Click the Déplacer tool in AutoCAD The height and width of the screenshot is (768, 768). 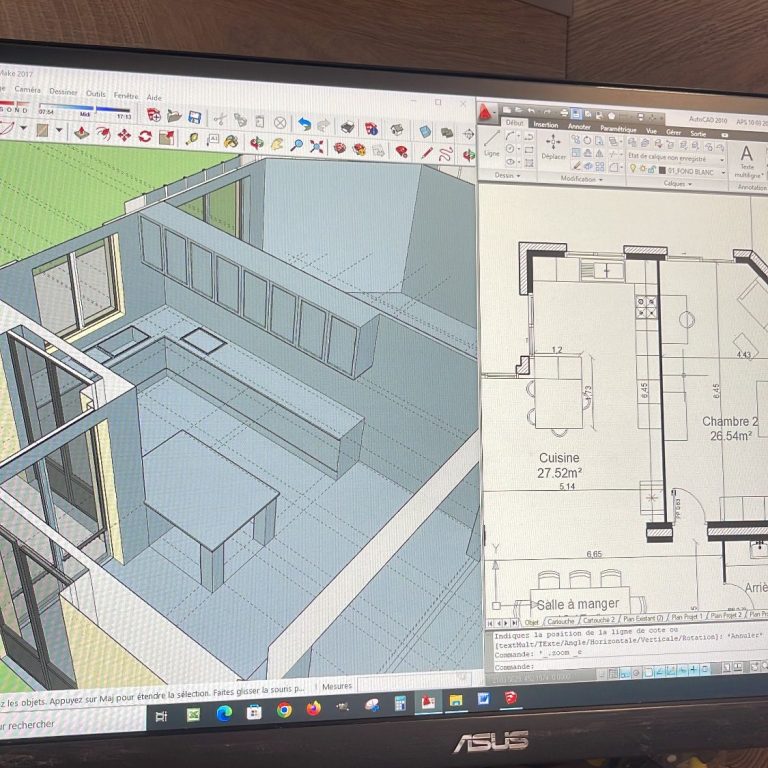pyautogui.click(x=553, y=147)
